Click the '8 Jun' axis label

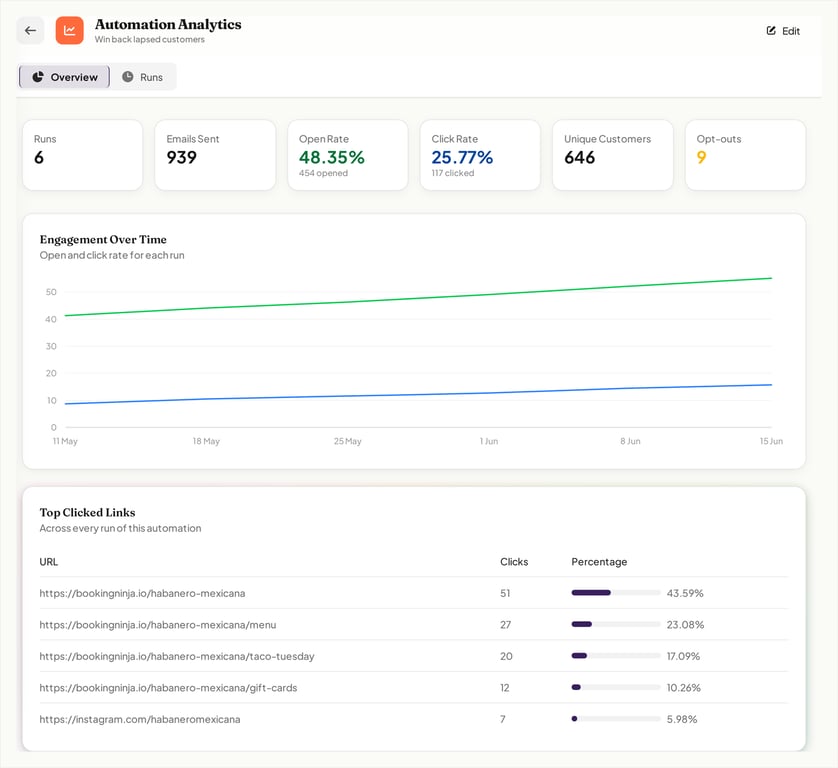click(x=630, y=441)
